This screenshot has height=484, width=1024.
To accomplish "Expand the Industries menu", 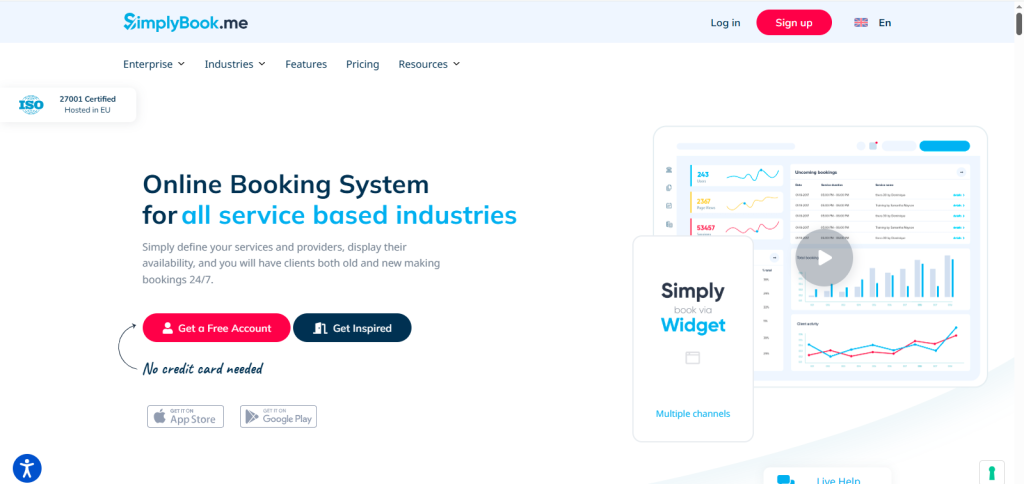I will click(234, 64).
